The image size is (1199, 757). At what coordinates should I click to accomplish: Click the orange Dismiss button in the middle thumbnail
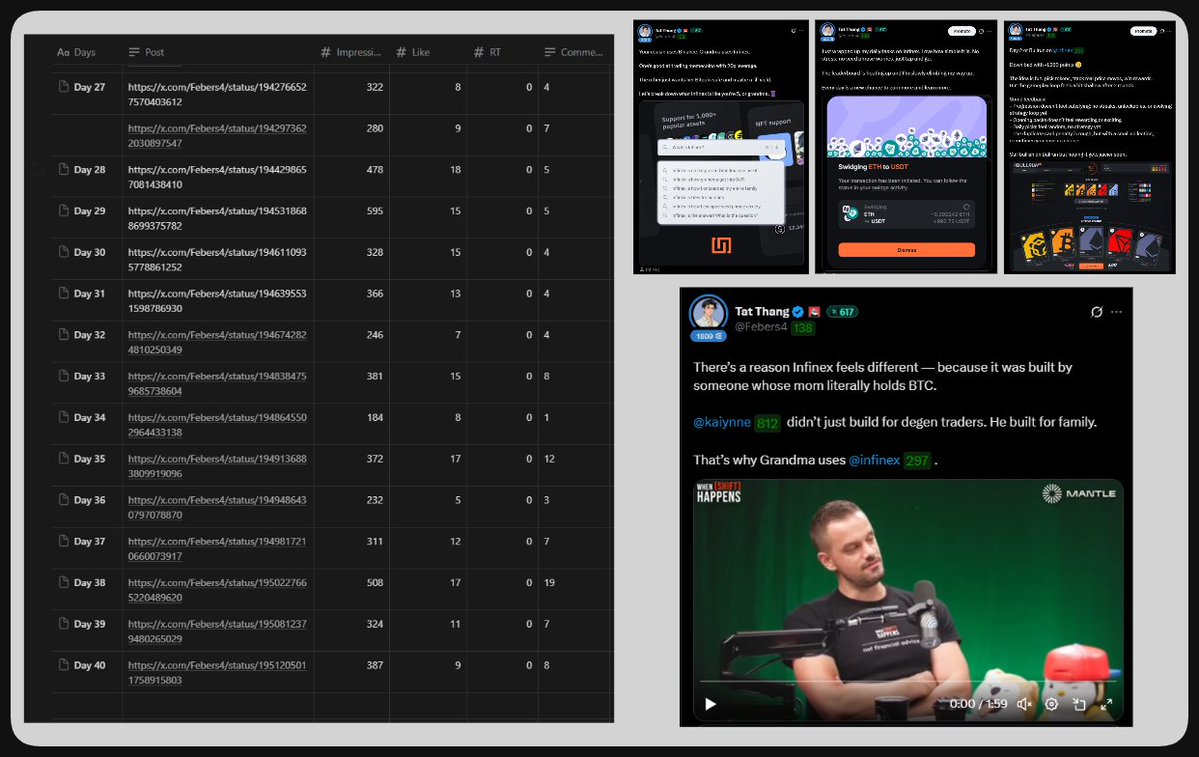pyautogui.click(x=906, y=250)
